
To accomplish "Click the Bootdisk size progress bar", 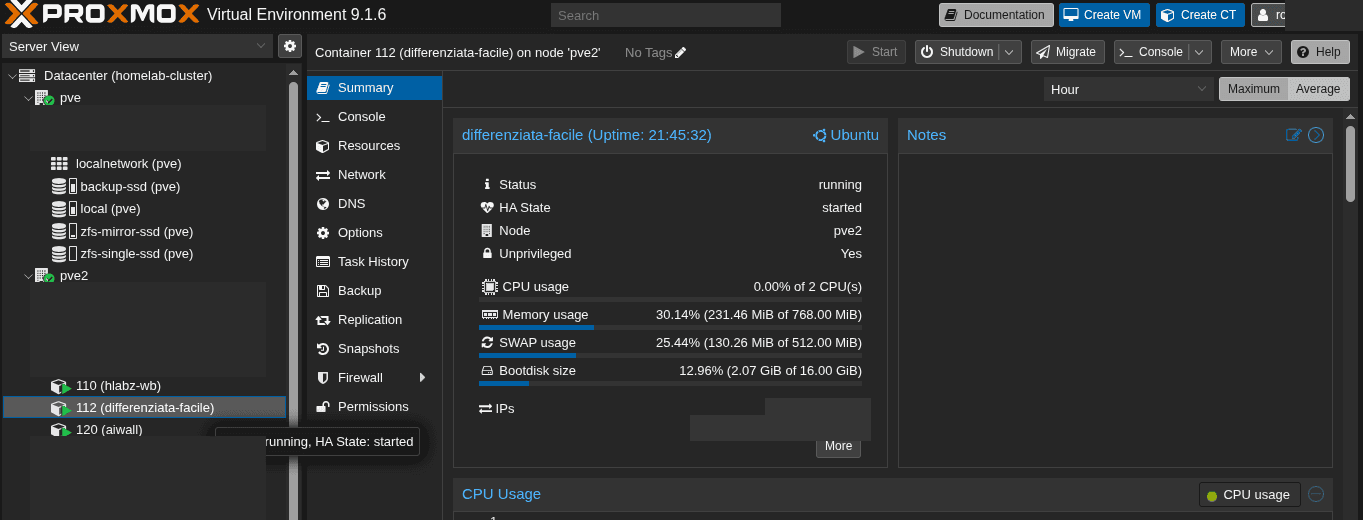I will point(670,383).
